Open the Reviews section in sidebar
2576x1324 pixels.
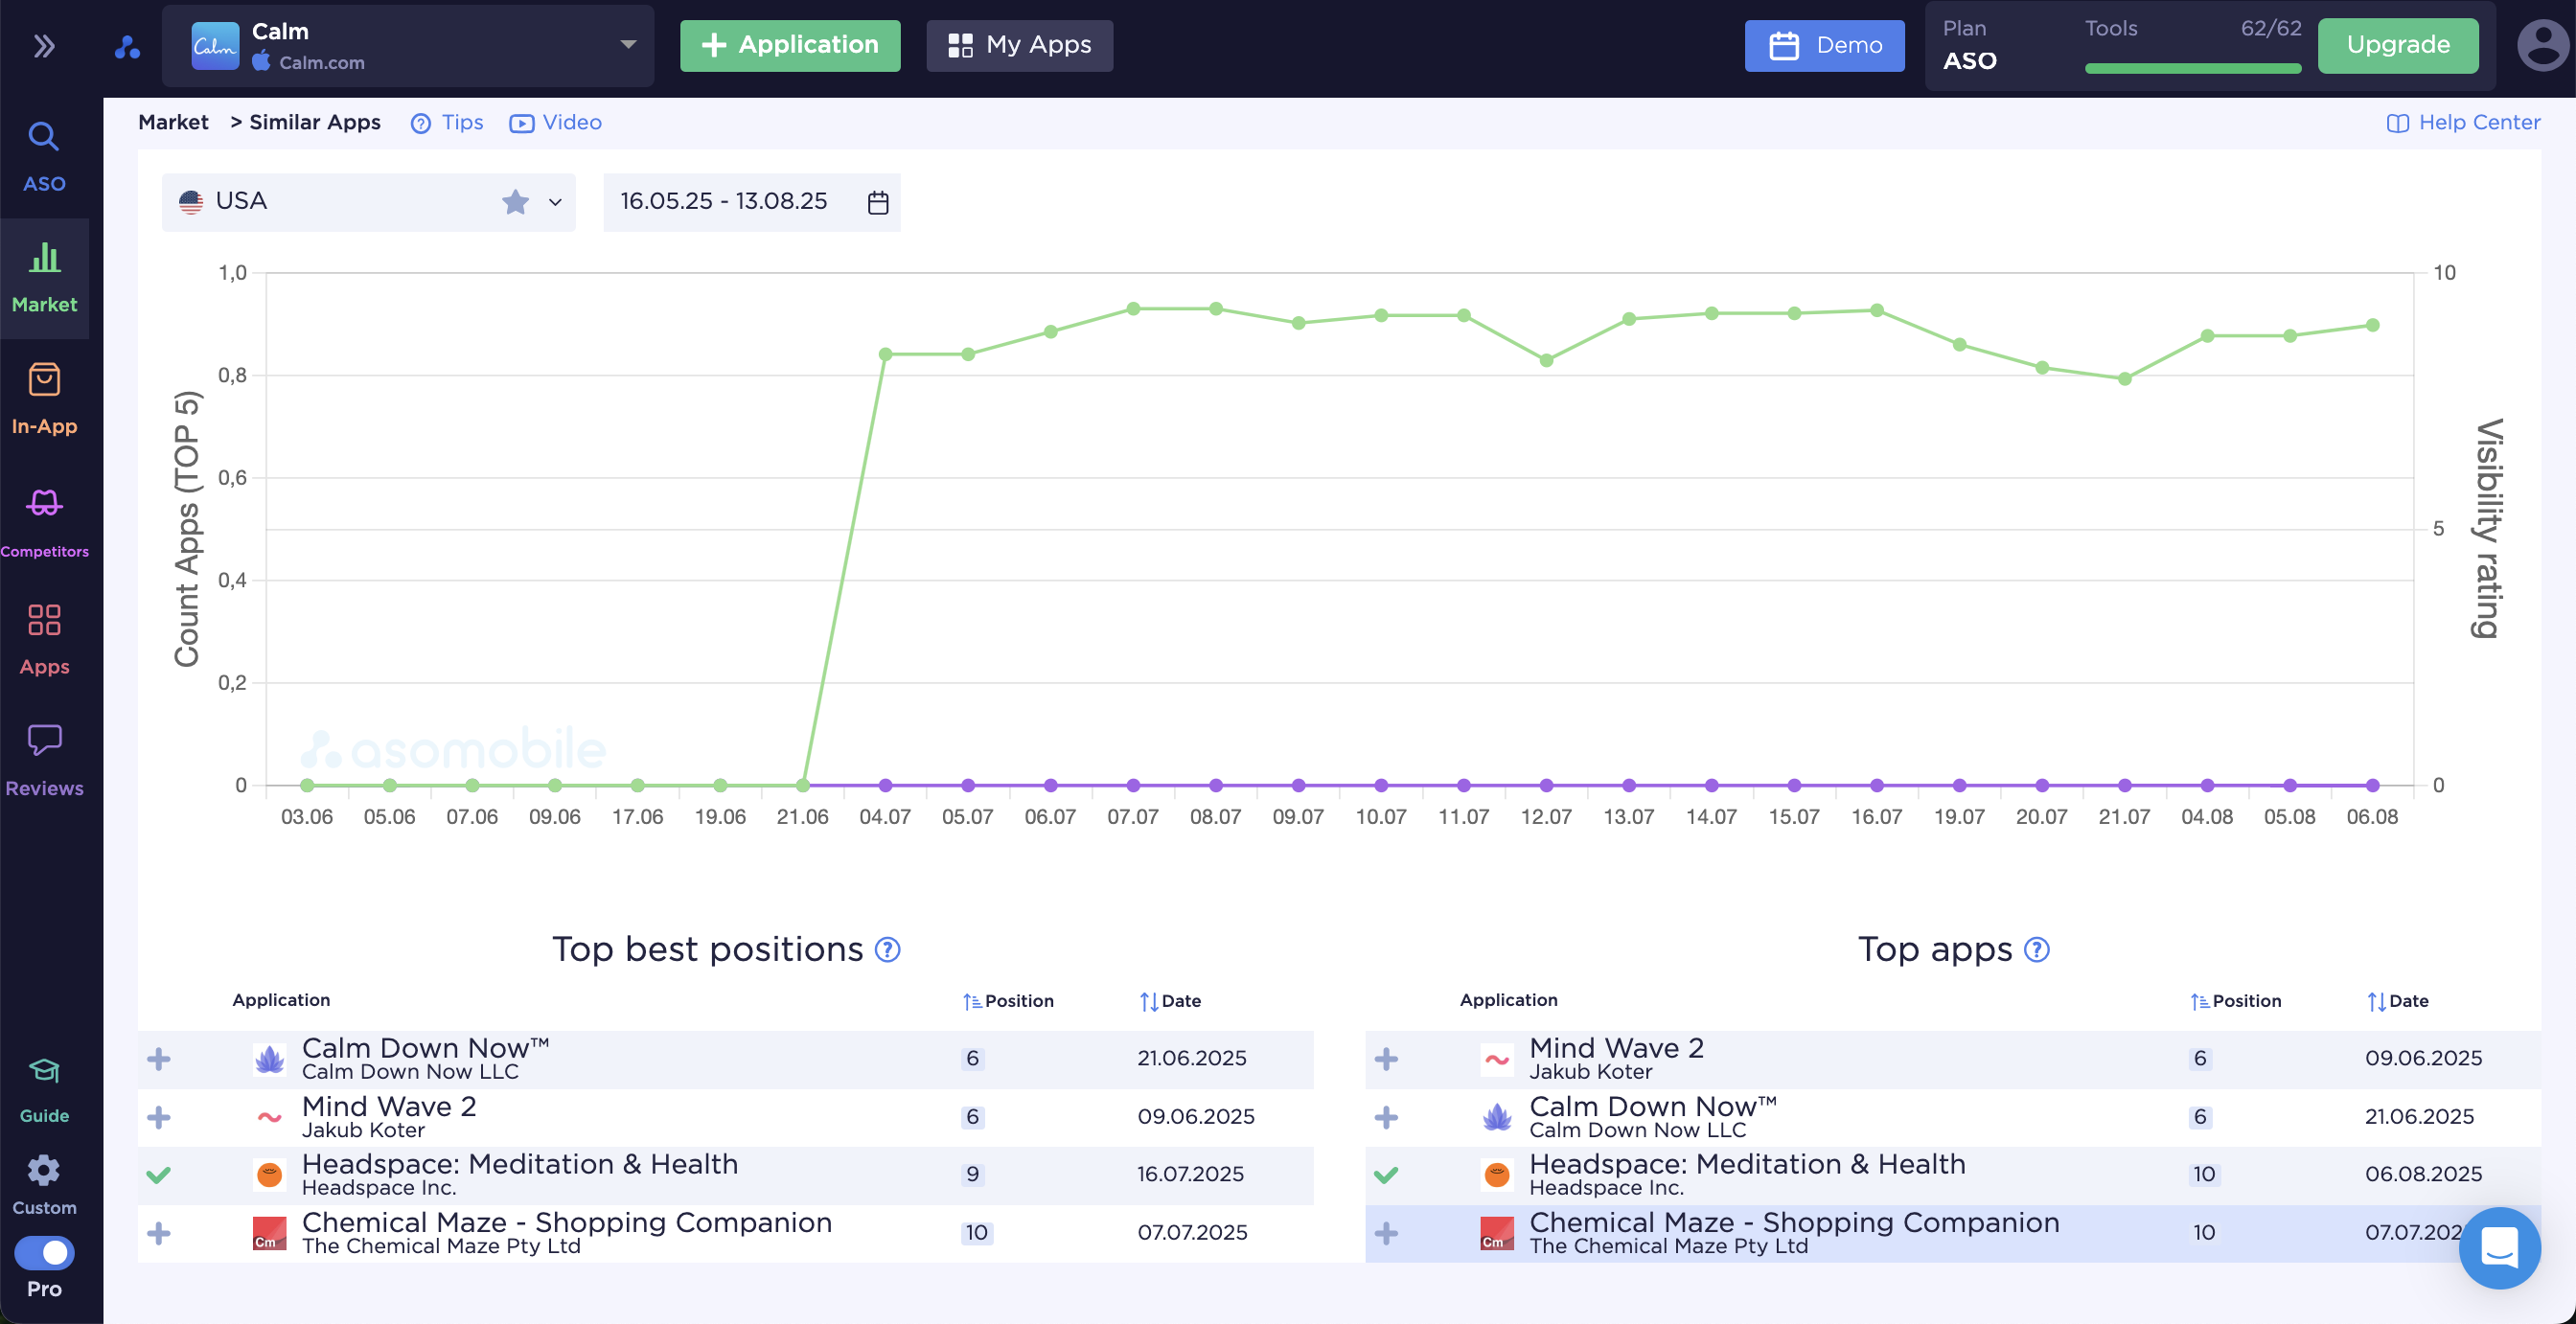click(44, 761)
